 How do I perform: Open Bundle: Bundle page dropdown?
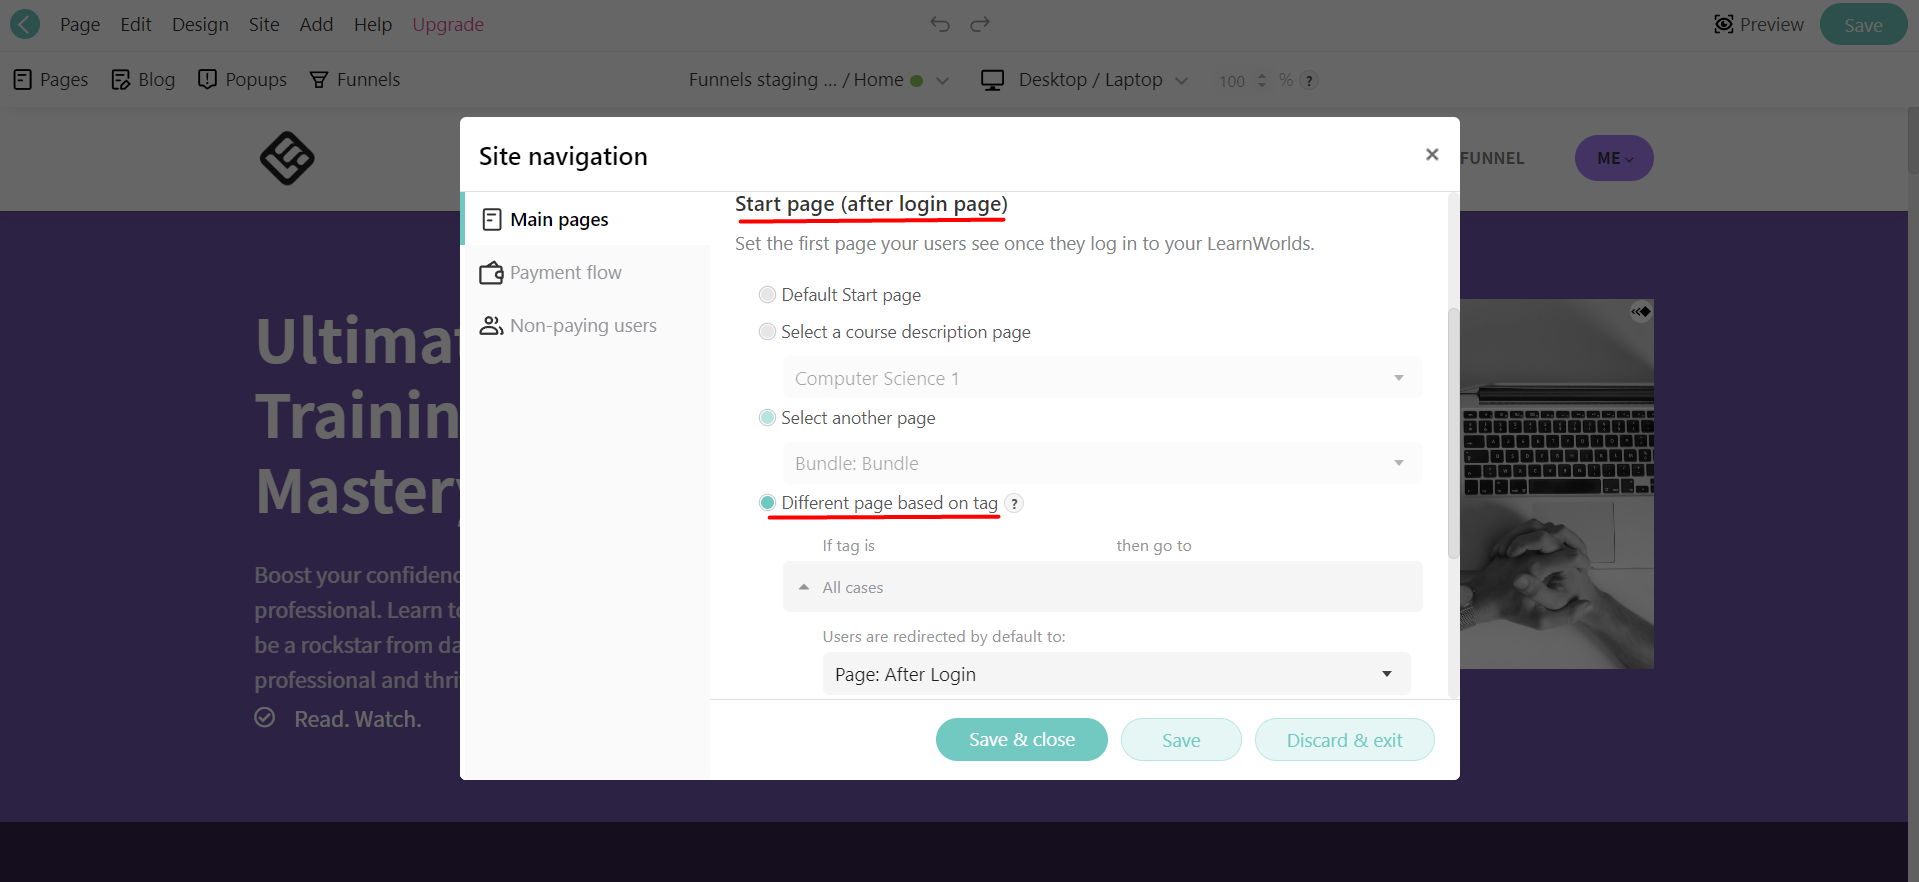(1102, 463)
